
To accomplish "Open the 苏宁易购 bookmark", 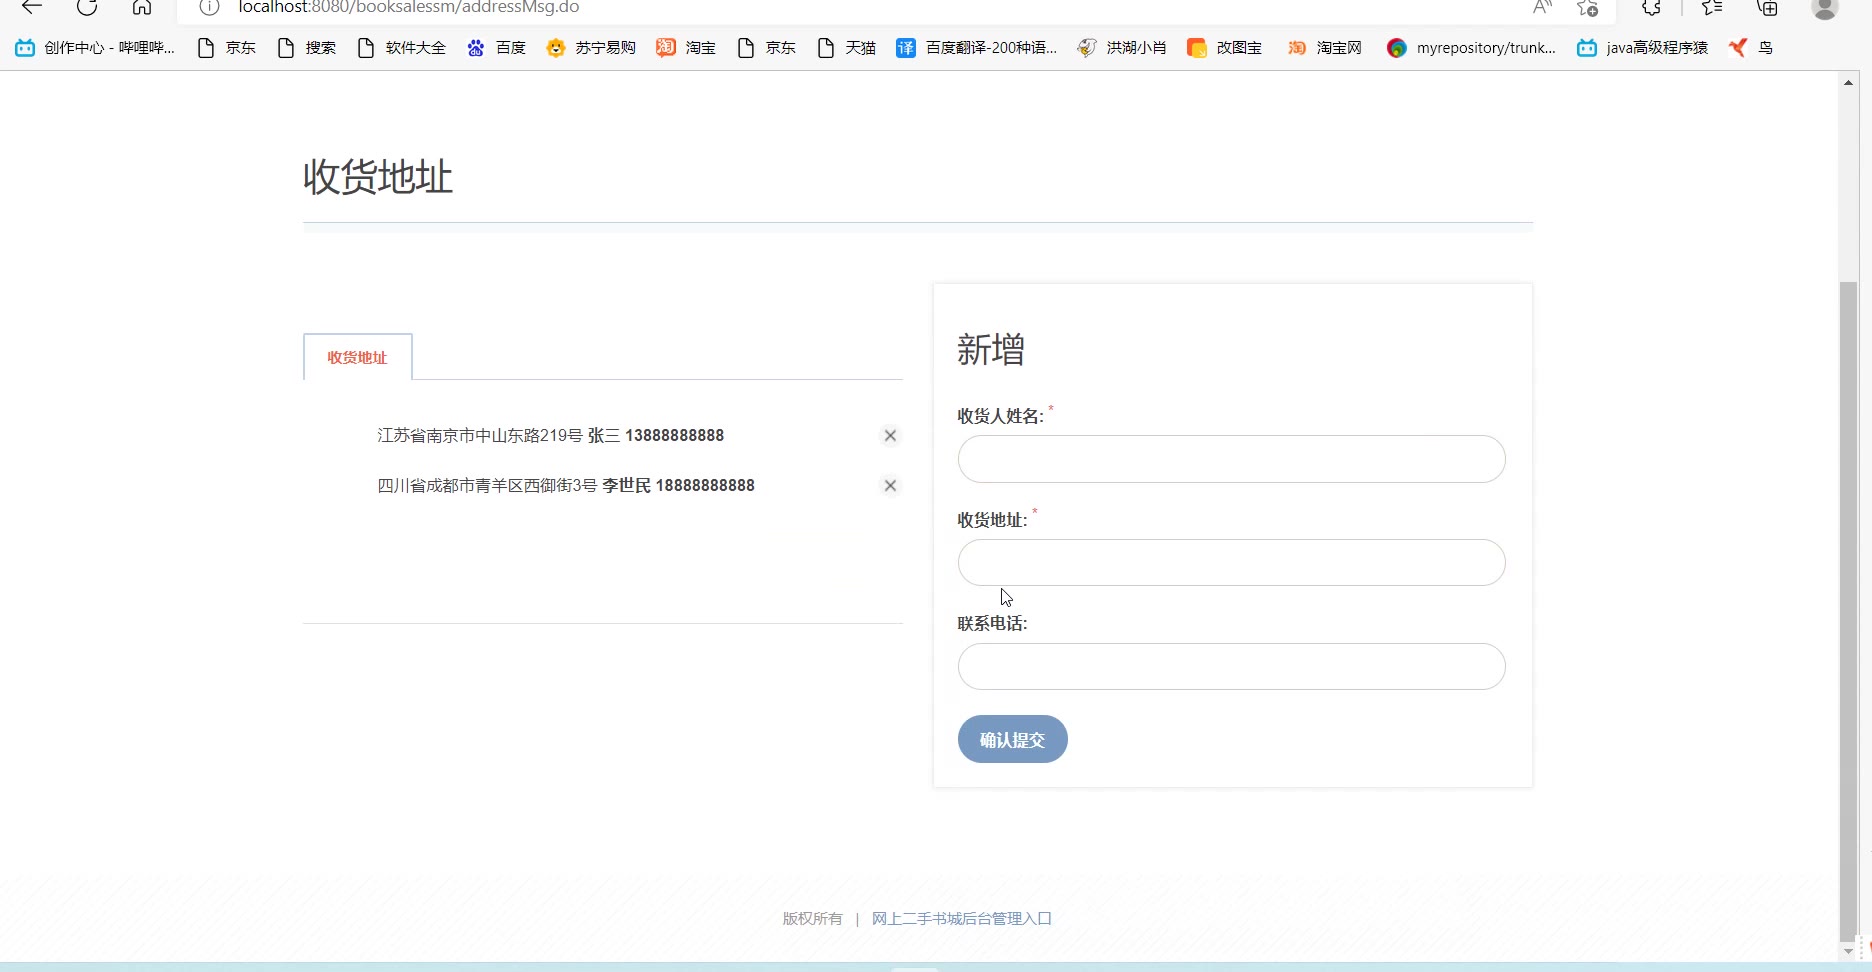I will click(591, 47).
